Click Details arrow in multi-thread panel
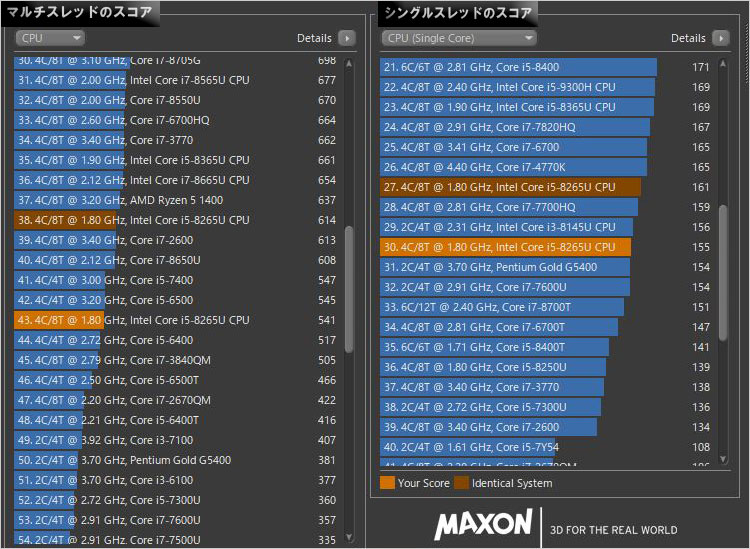This screenshot has height=549, width=750. [x=347, y=38]
